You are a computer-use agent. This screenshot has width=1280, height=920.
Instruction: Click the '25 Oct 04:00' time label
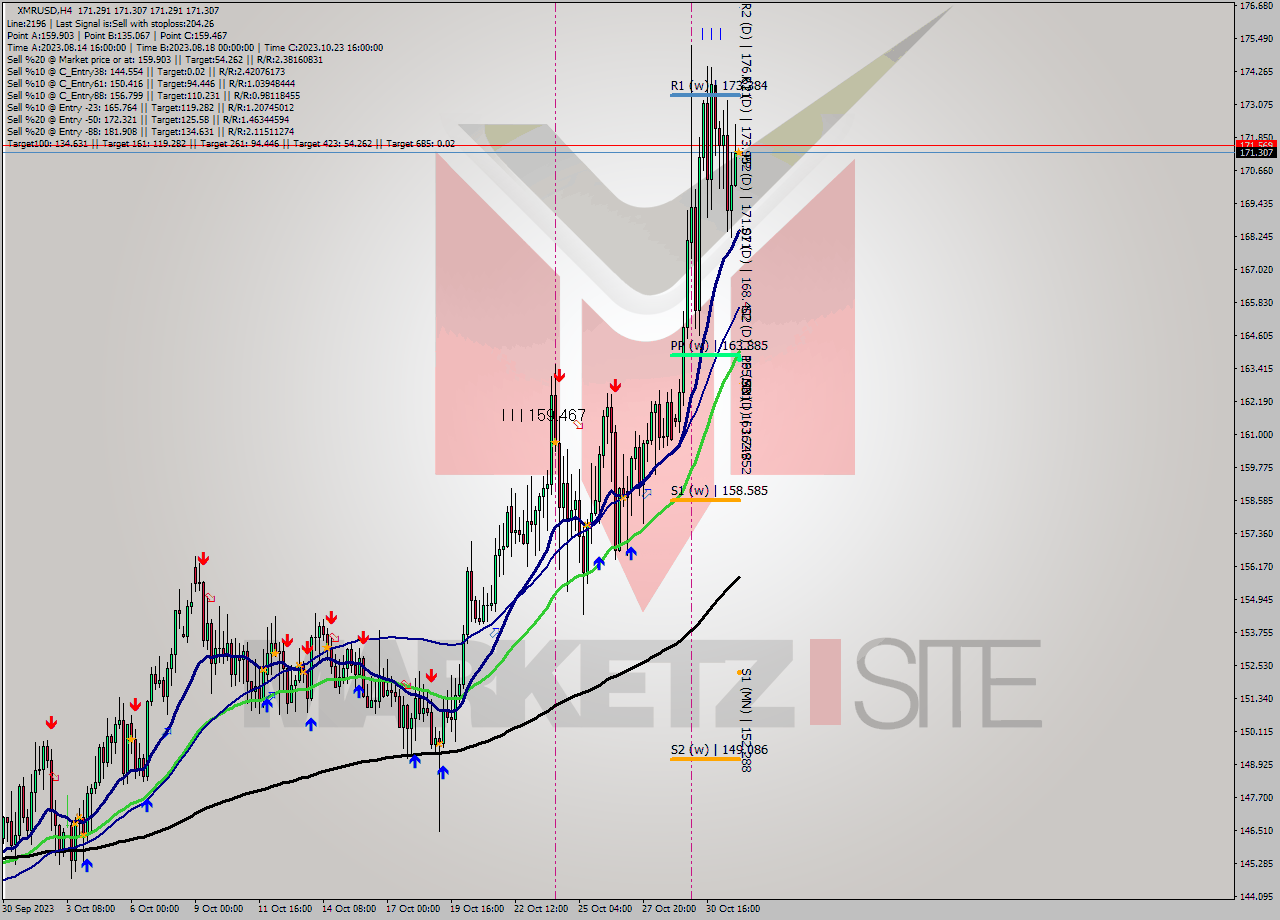click(604, 909)
